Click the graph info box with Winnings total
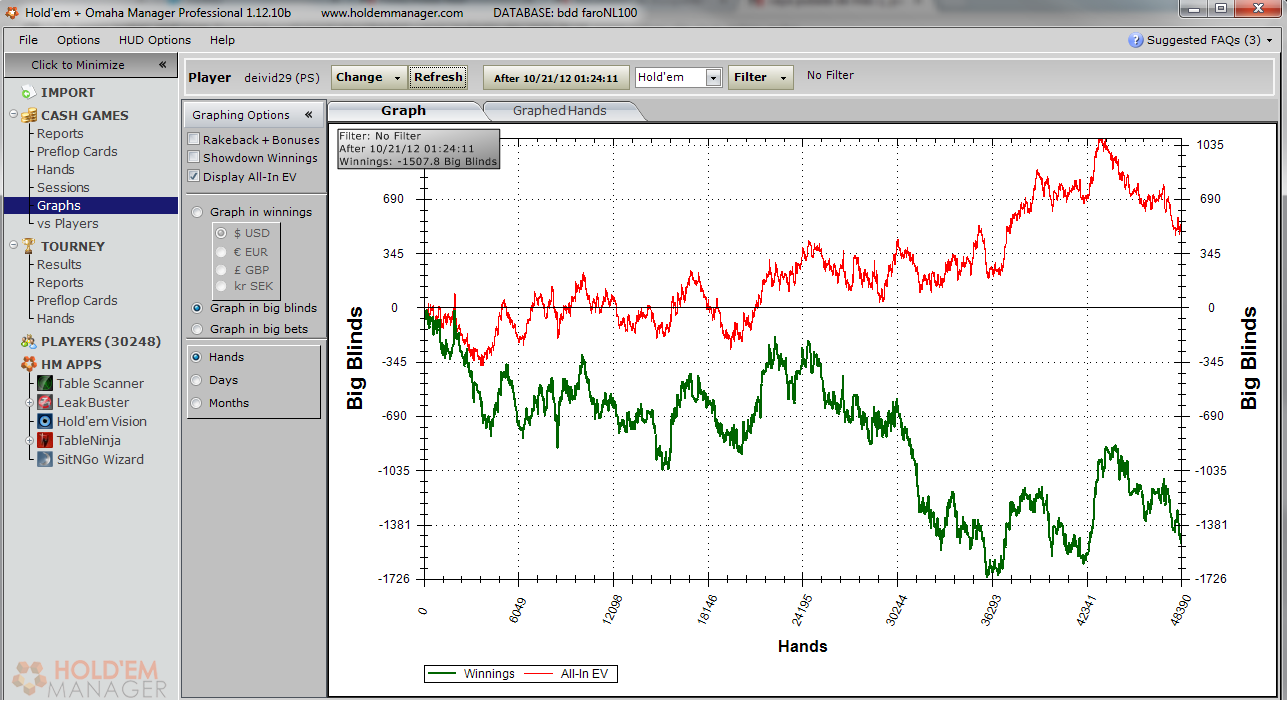This screenshot has height=716, width=1287. point(418,148)
